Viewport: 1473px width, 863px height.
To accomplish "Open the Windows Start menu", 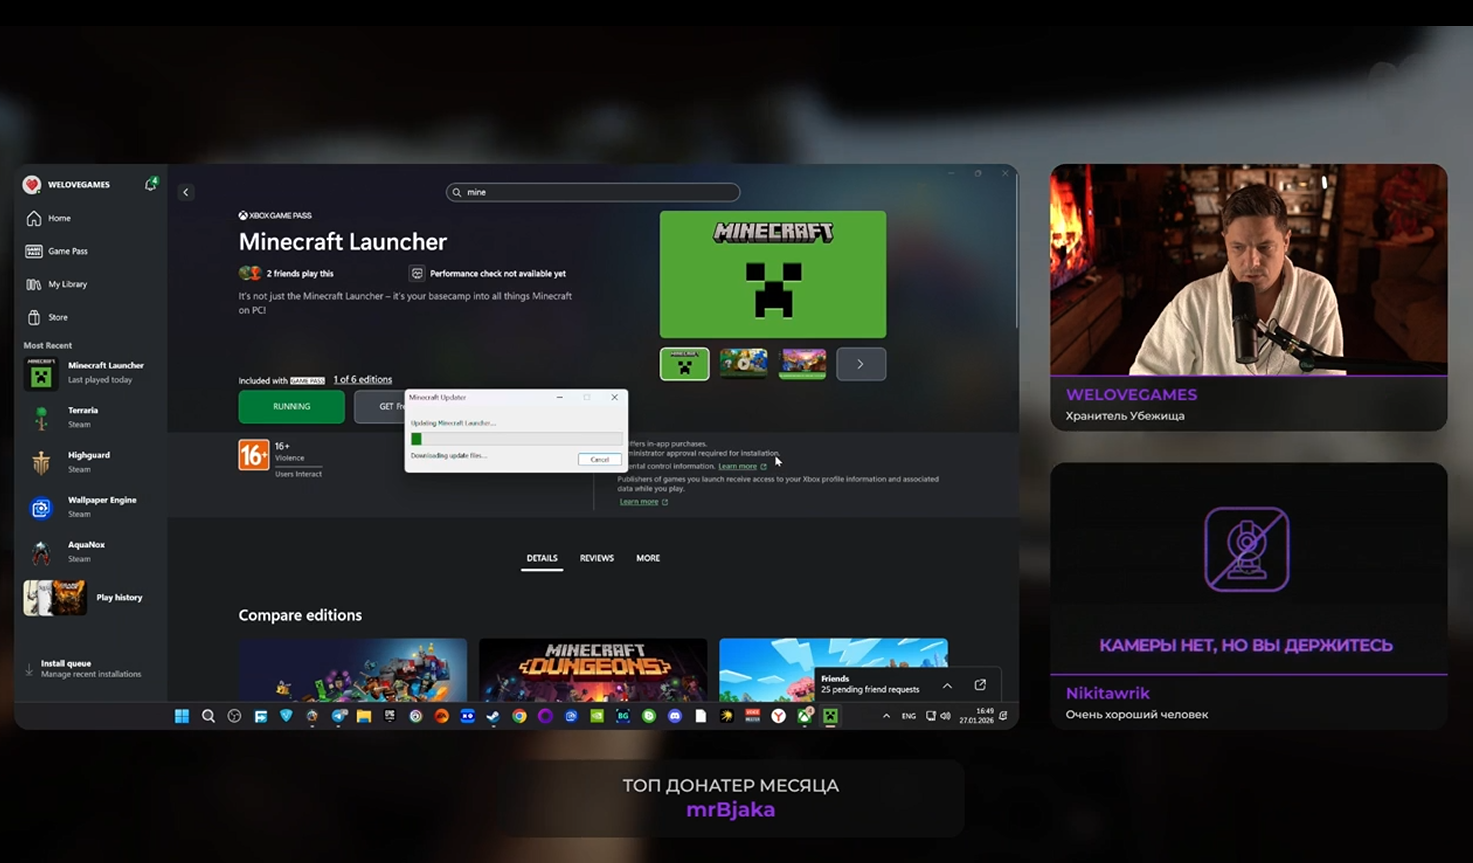I will (182, 716).
